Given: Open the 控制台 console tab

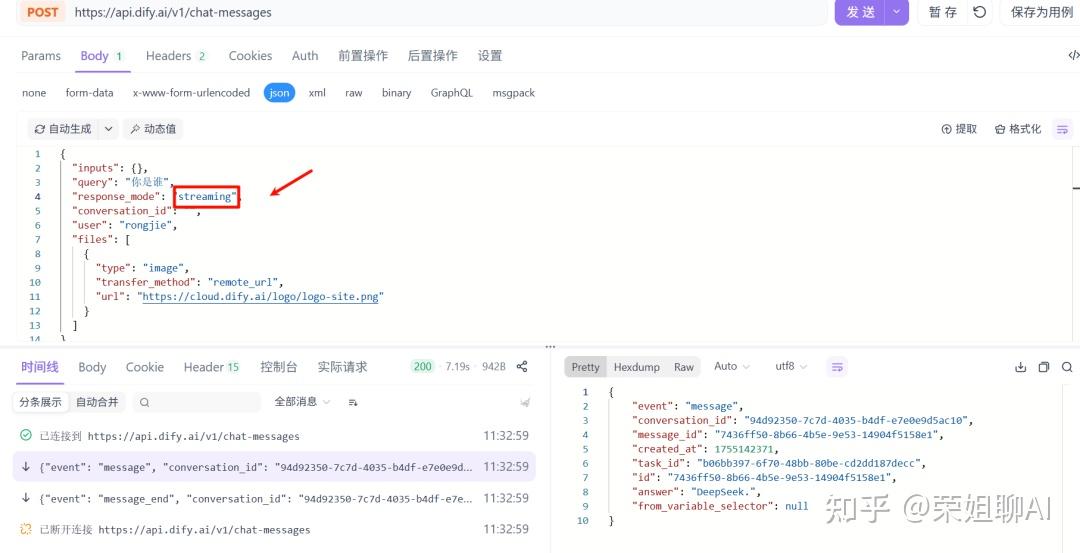Looking at the screenshot, I should coord(278,367).
